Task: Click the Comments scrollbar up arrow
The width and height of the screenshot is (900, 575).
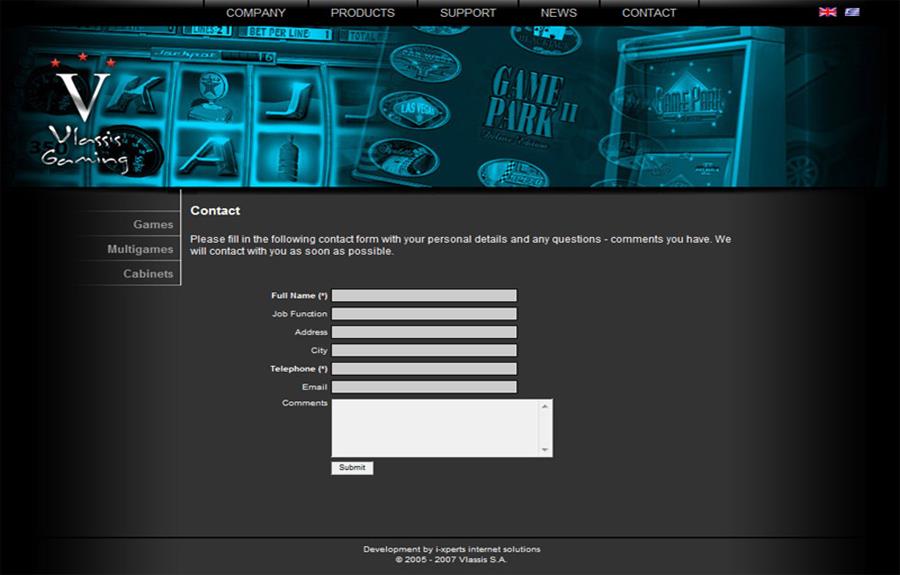Action: tap(545, 406)
